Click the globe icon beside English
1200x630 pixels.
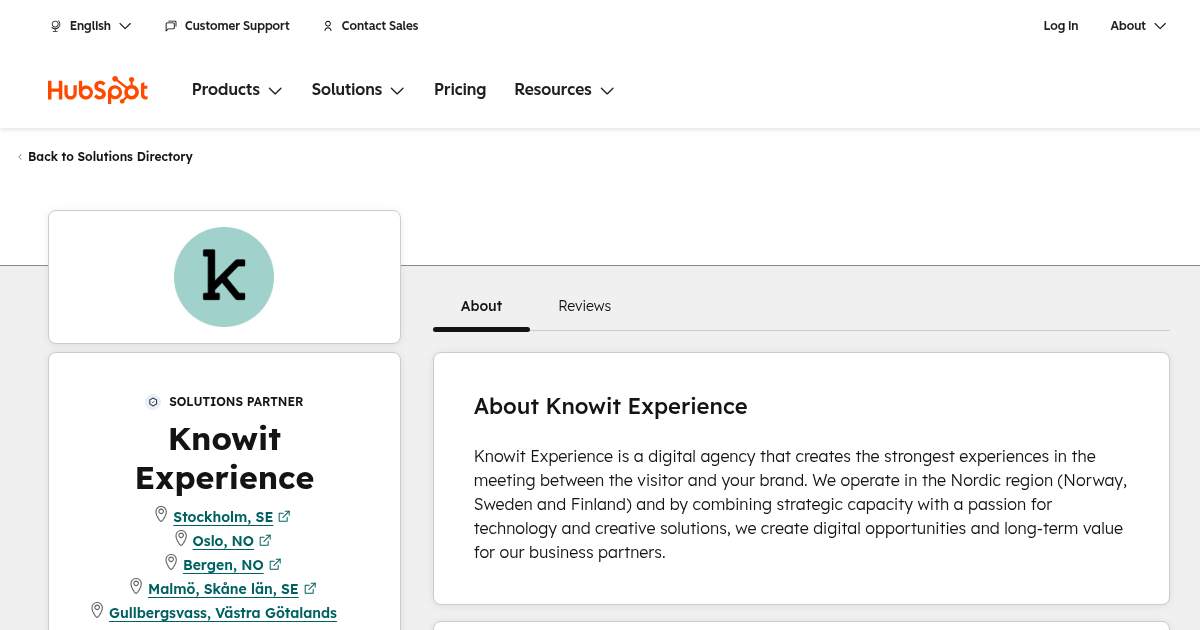pos(56,26)
